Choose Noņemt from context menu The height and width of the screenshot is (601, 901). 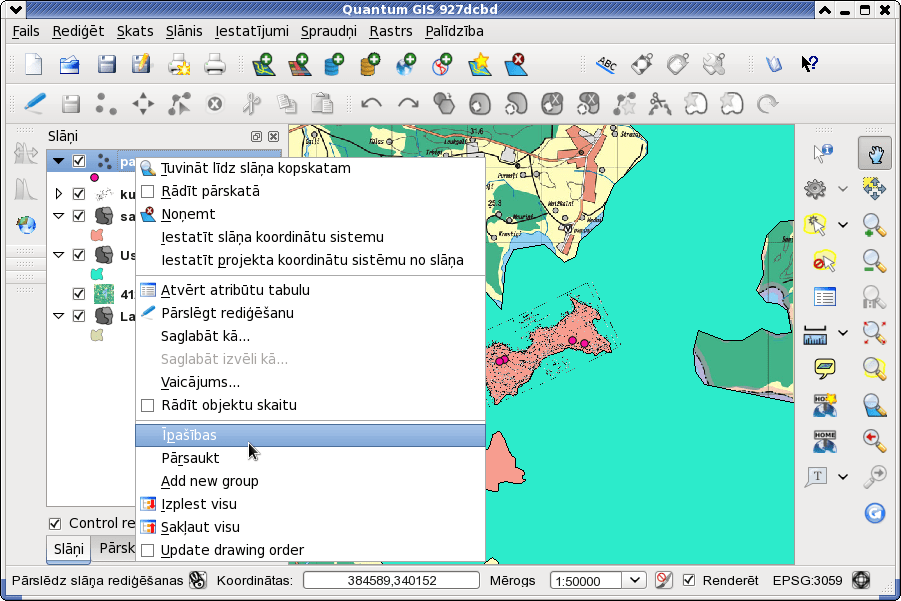point(310,214)
